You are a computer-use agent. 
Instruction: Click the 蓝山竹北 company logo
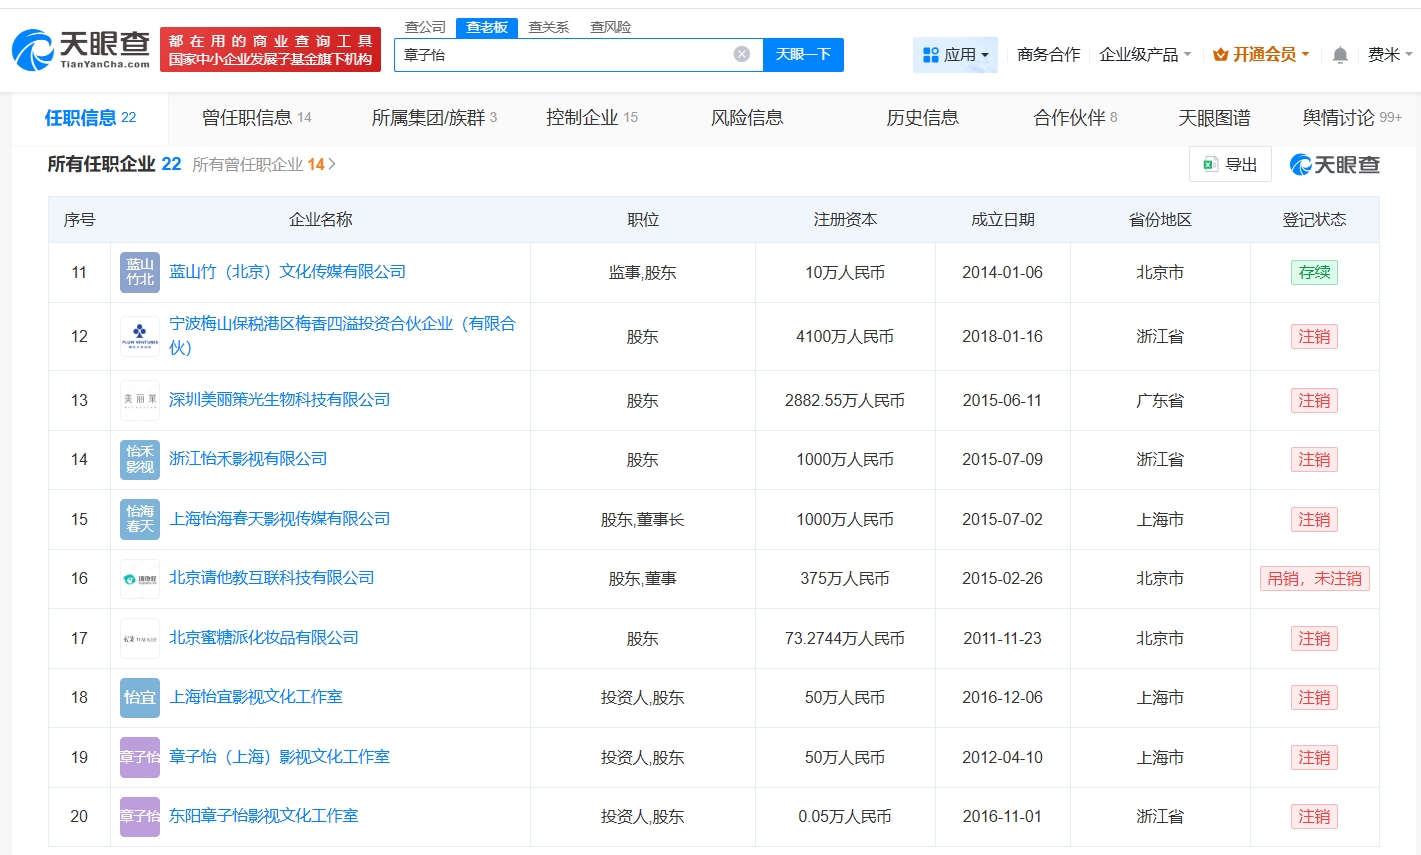point(140,272)
